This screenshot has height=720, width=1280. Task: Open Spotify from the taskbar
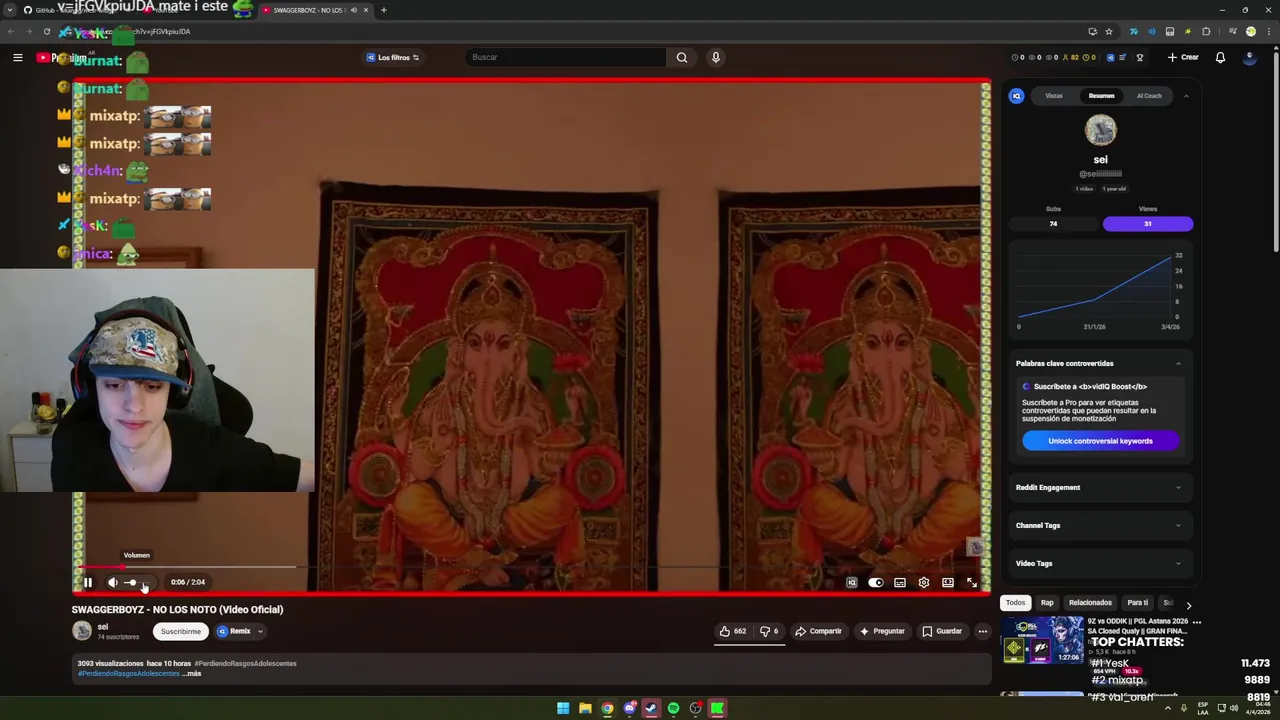(x=673, y=708)
